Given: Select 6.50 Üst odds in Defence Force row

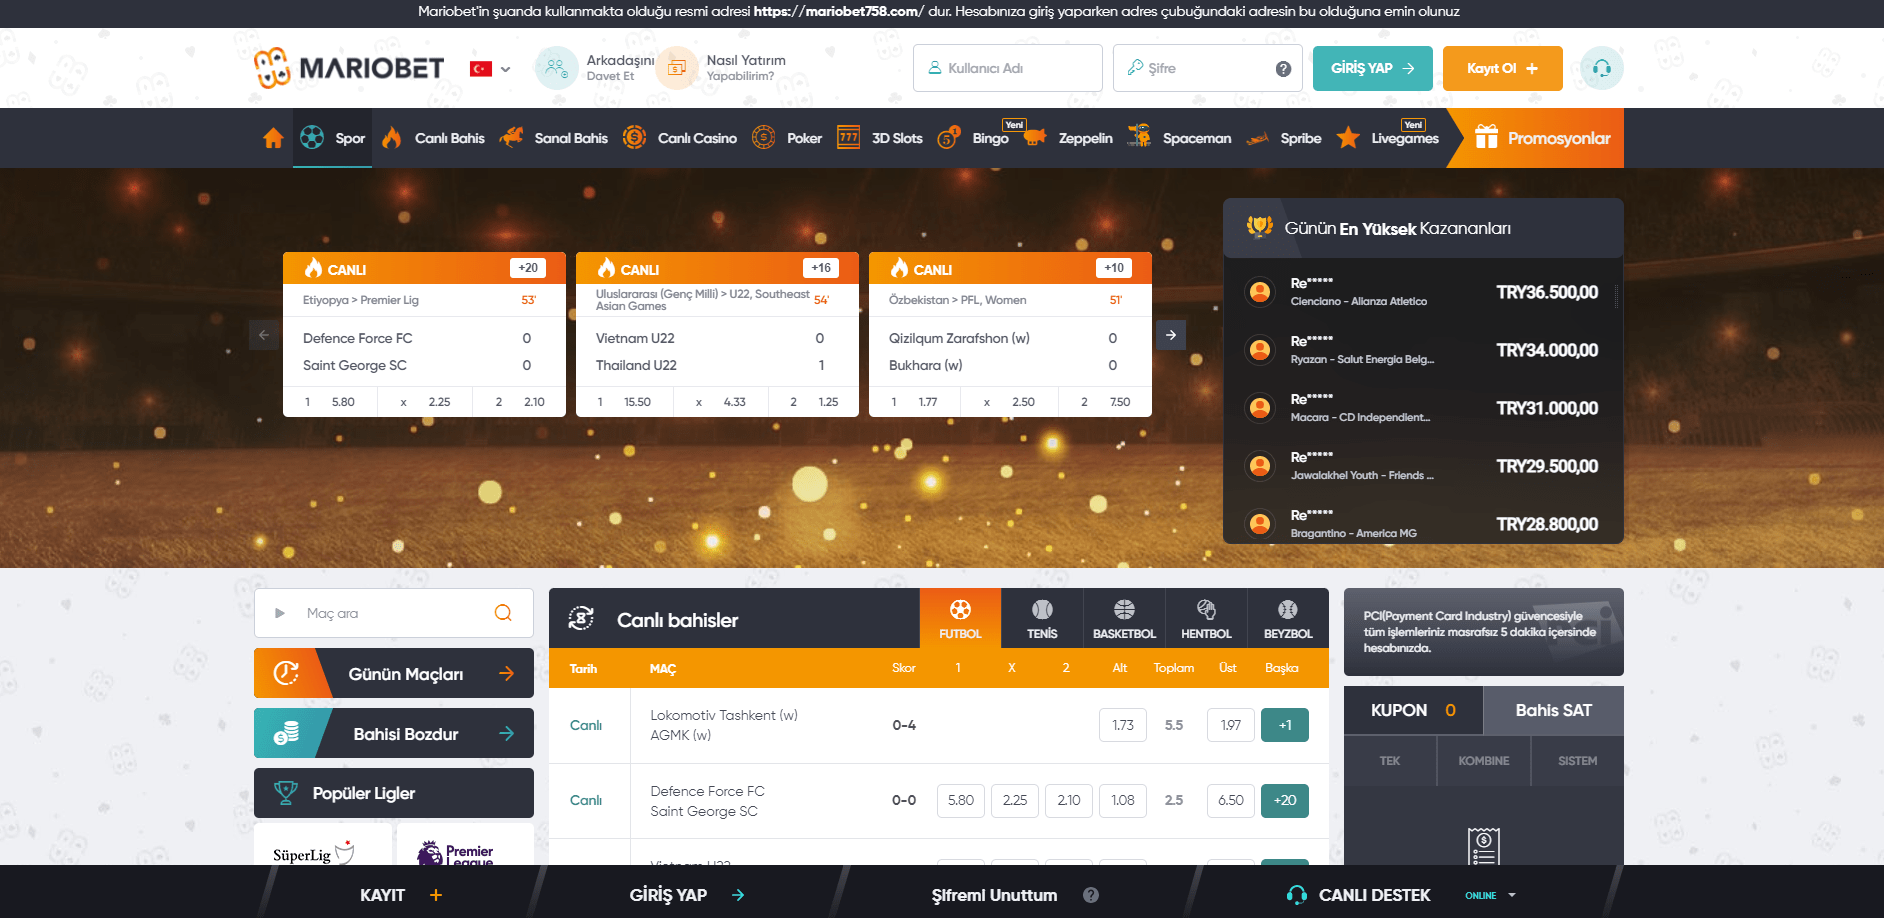Looking at the screenshot, I should tap(1231, 800).
